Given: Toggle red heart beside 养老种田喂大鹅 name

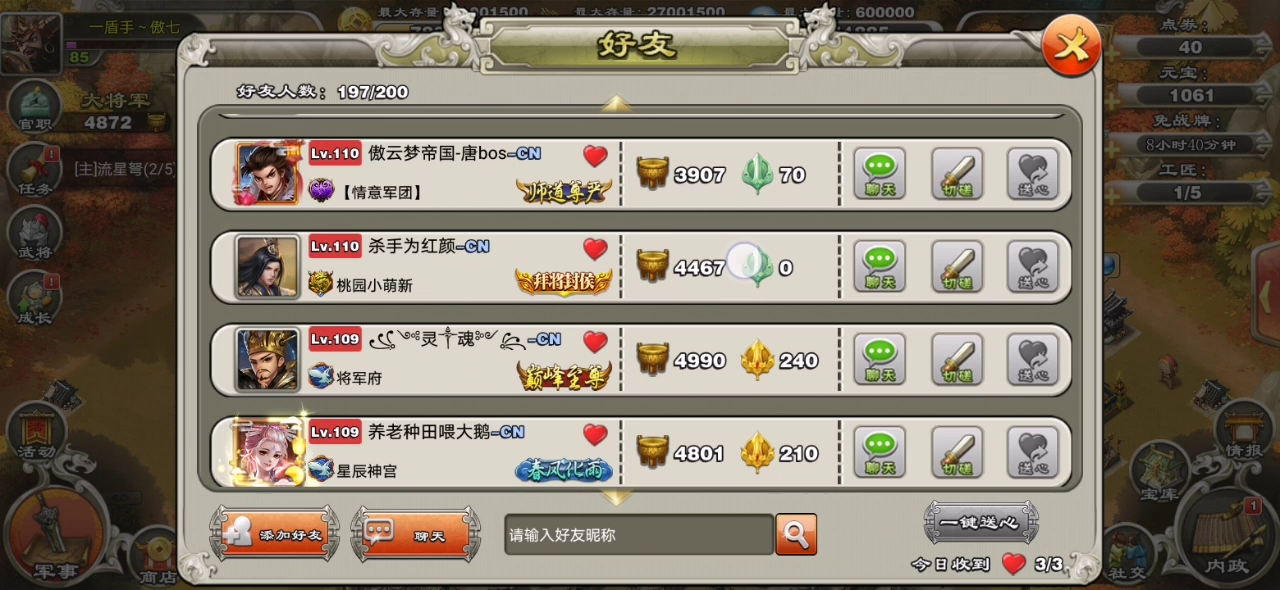Looking at the screenshot, I should pyautogui.click(x=595, y=435).
